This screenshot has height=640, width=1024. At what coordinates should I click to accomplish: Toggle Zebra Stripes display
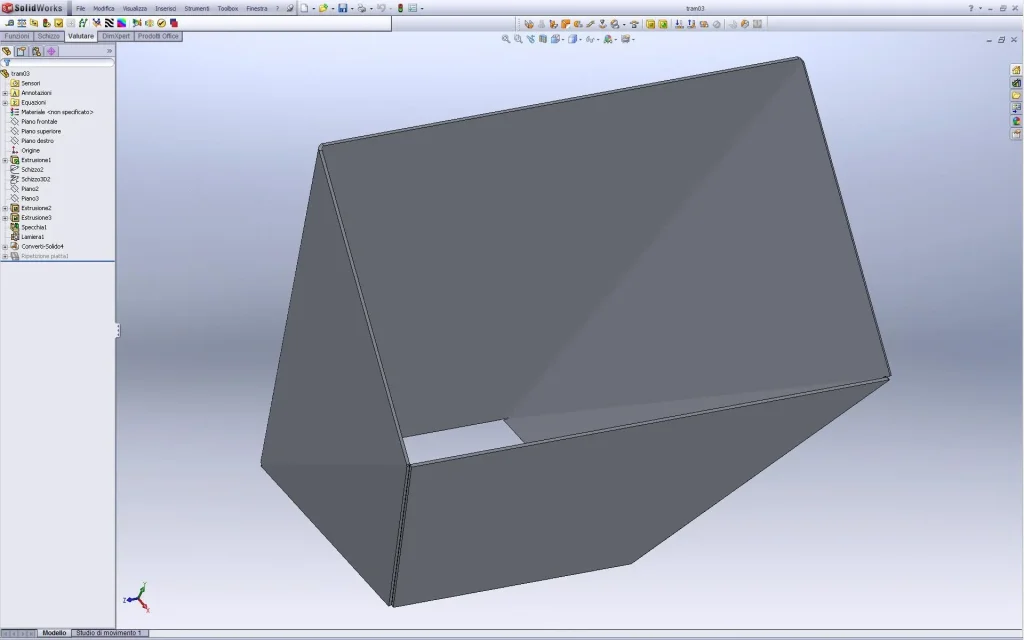[109, 23]
